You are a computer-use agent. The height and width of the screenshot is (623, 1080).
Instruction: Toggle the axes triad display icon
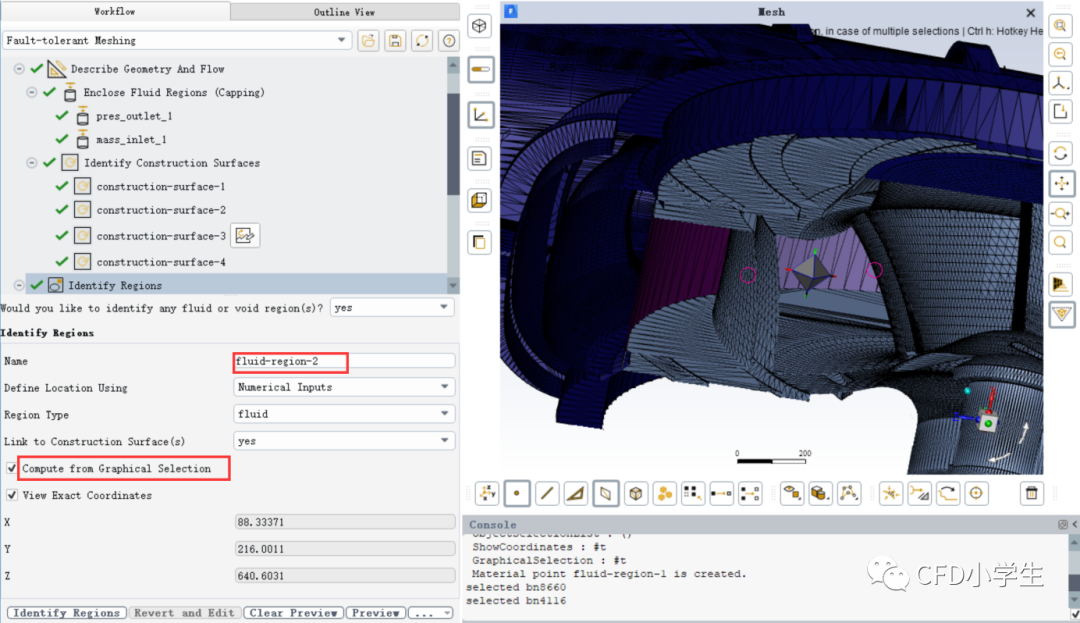(x=480, y=115)
